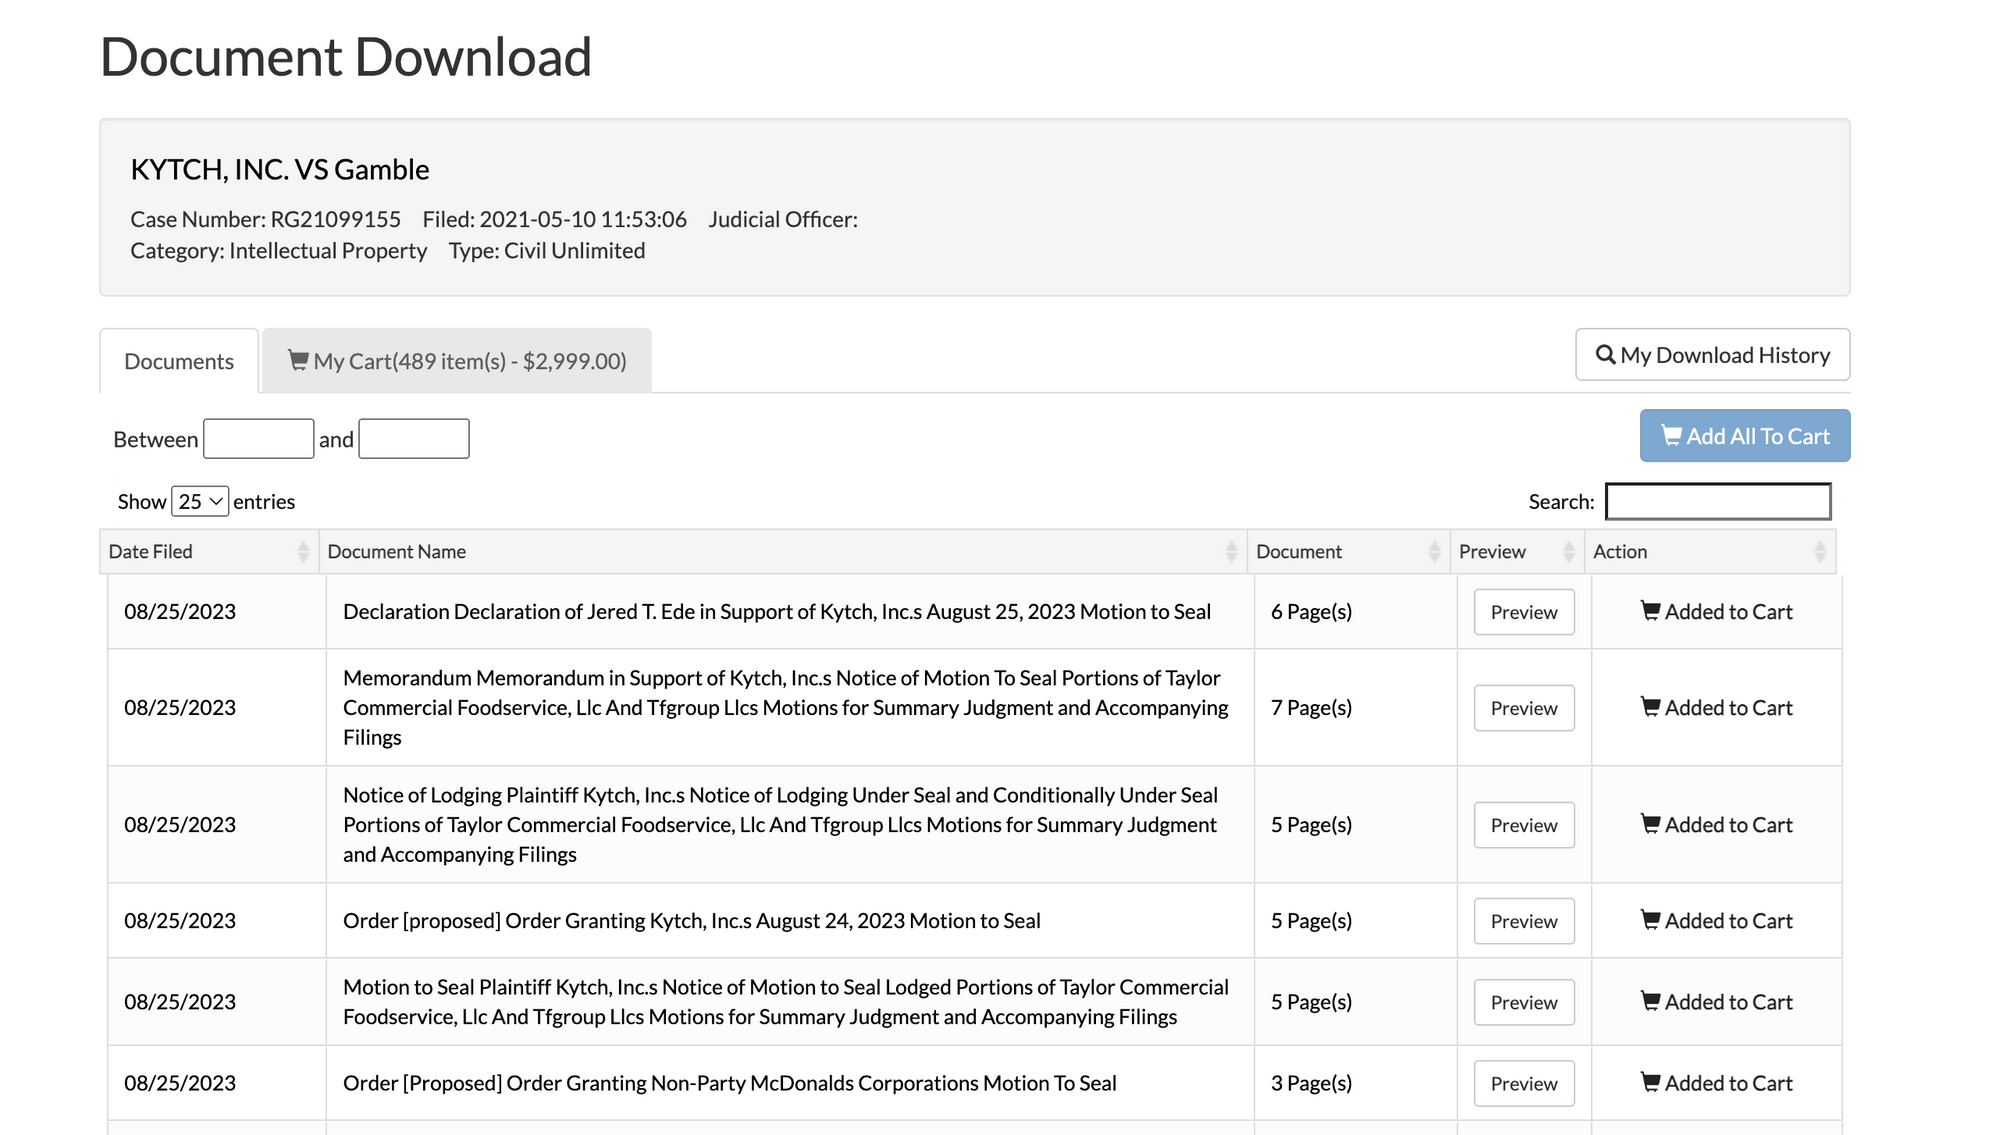Screen dimensions: 2000x1135
Task: Click Added to Cart icon for Jered Ede declaration
Action: [x=1650, y=611]
